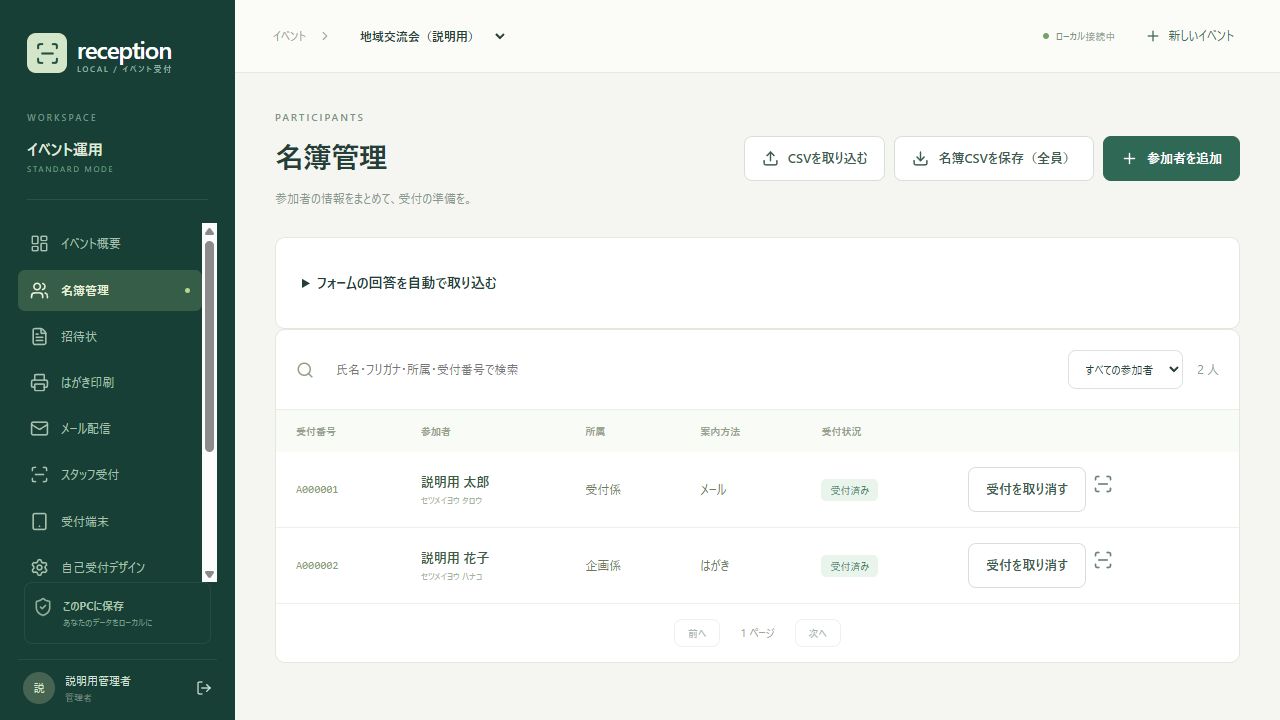The image size is (1280, 720).
Task: Click the はがき cell in 花子 row
Action: tap(715, 566)
